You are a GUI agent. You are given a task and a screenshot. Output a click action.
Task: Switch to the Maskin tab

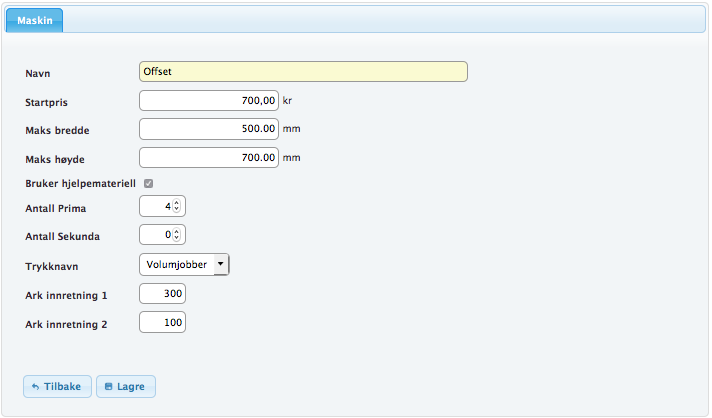[35, 20]
